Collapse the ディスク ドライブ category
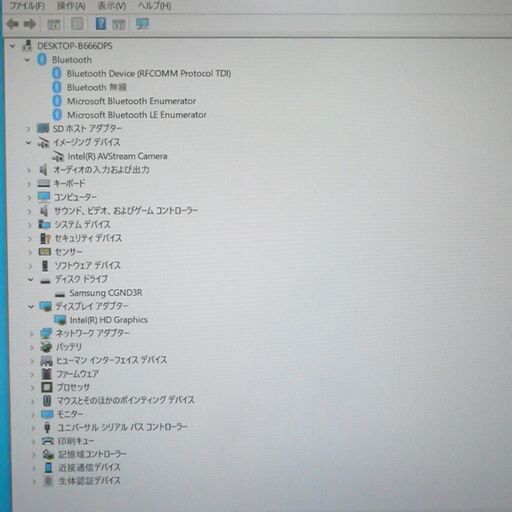512x512 pixels. tap(31, 279)
